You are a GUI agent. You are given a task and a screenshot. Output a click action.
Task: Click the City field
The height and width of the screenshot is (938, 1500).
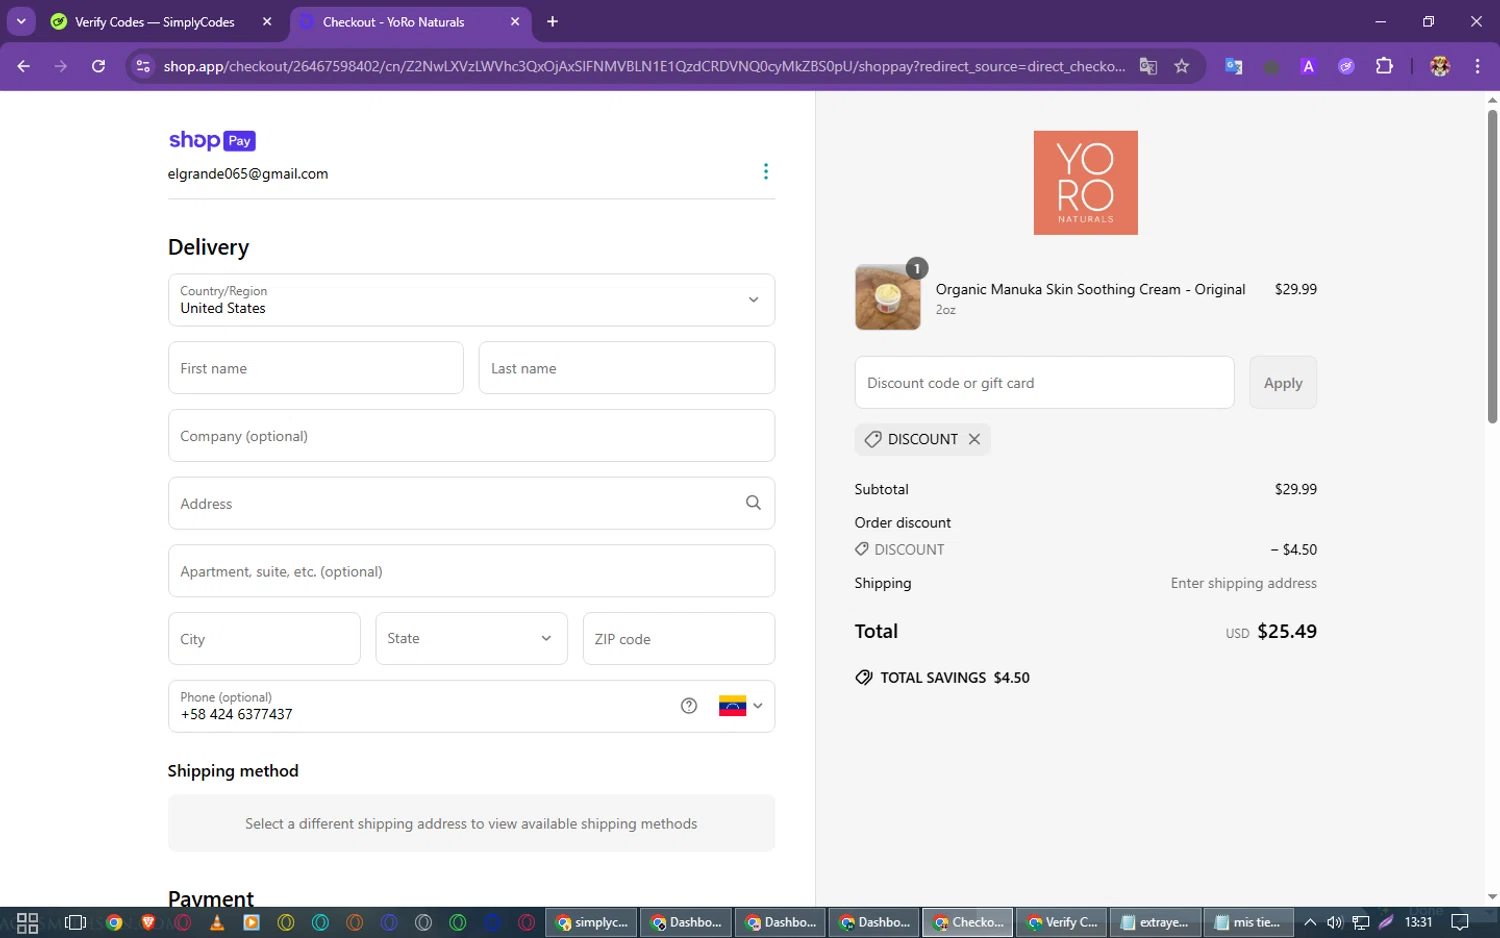click(264, 639)
